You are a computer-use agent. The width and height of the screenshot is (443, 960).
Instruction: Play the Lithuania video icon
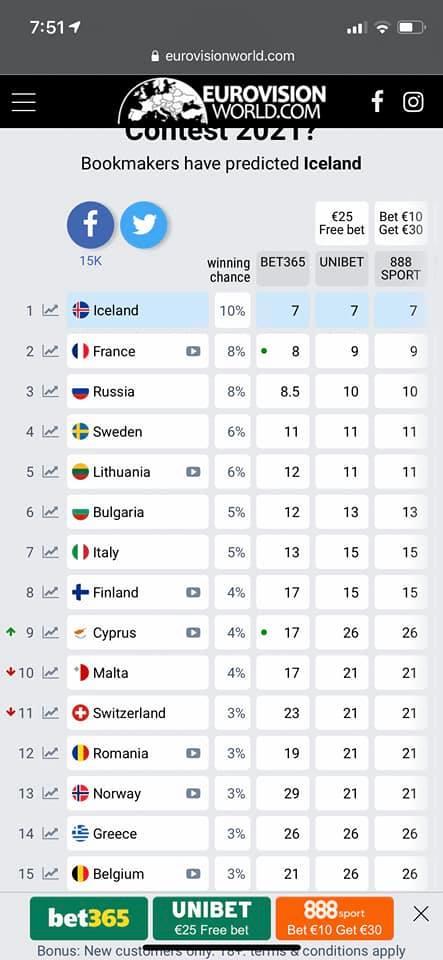[x=193, y=472]
